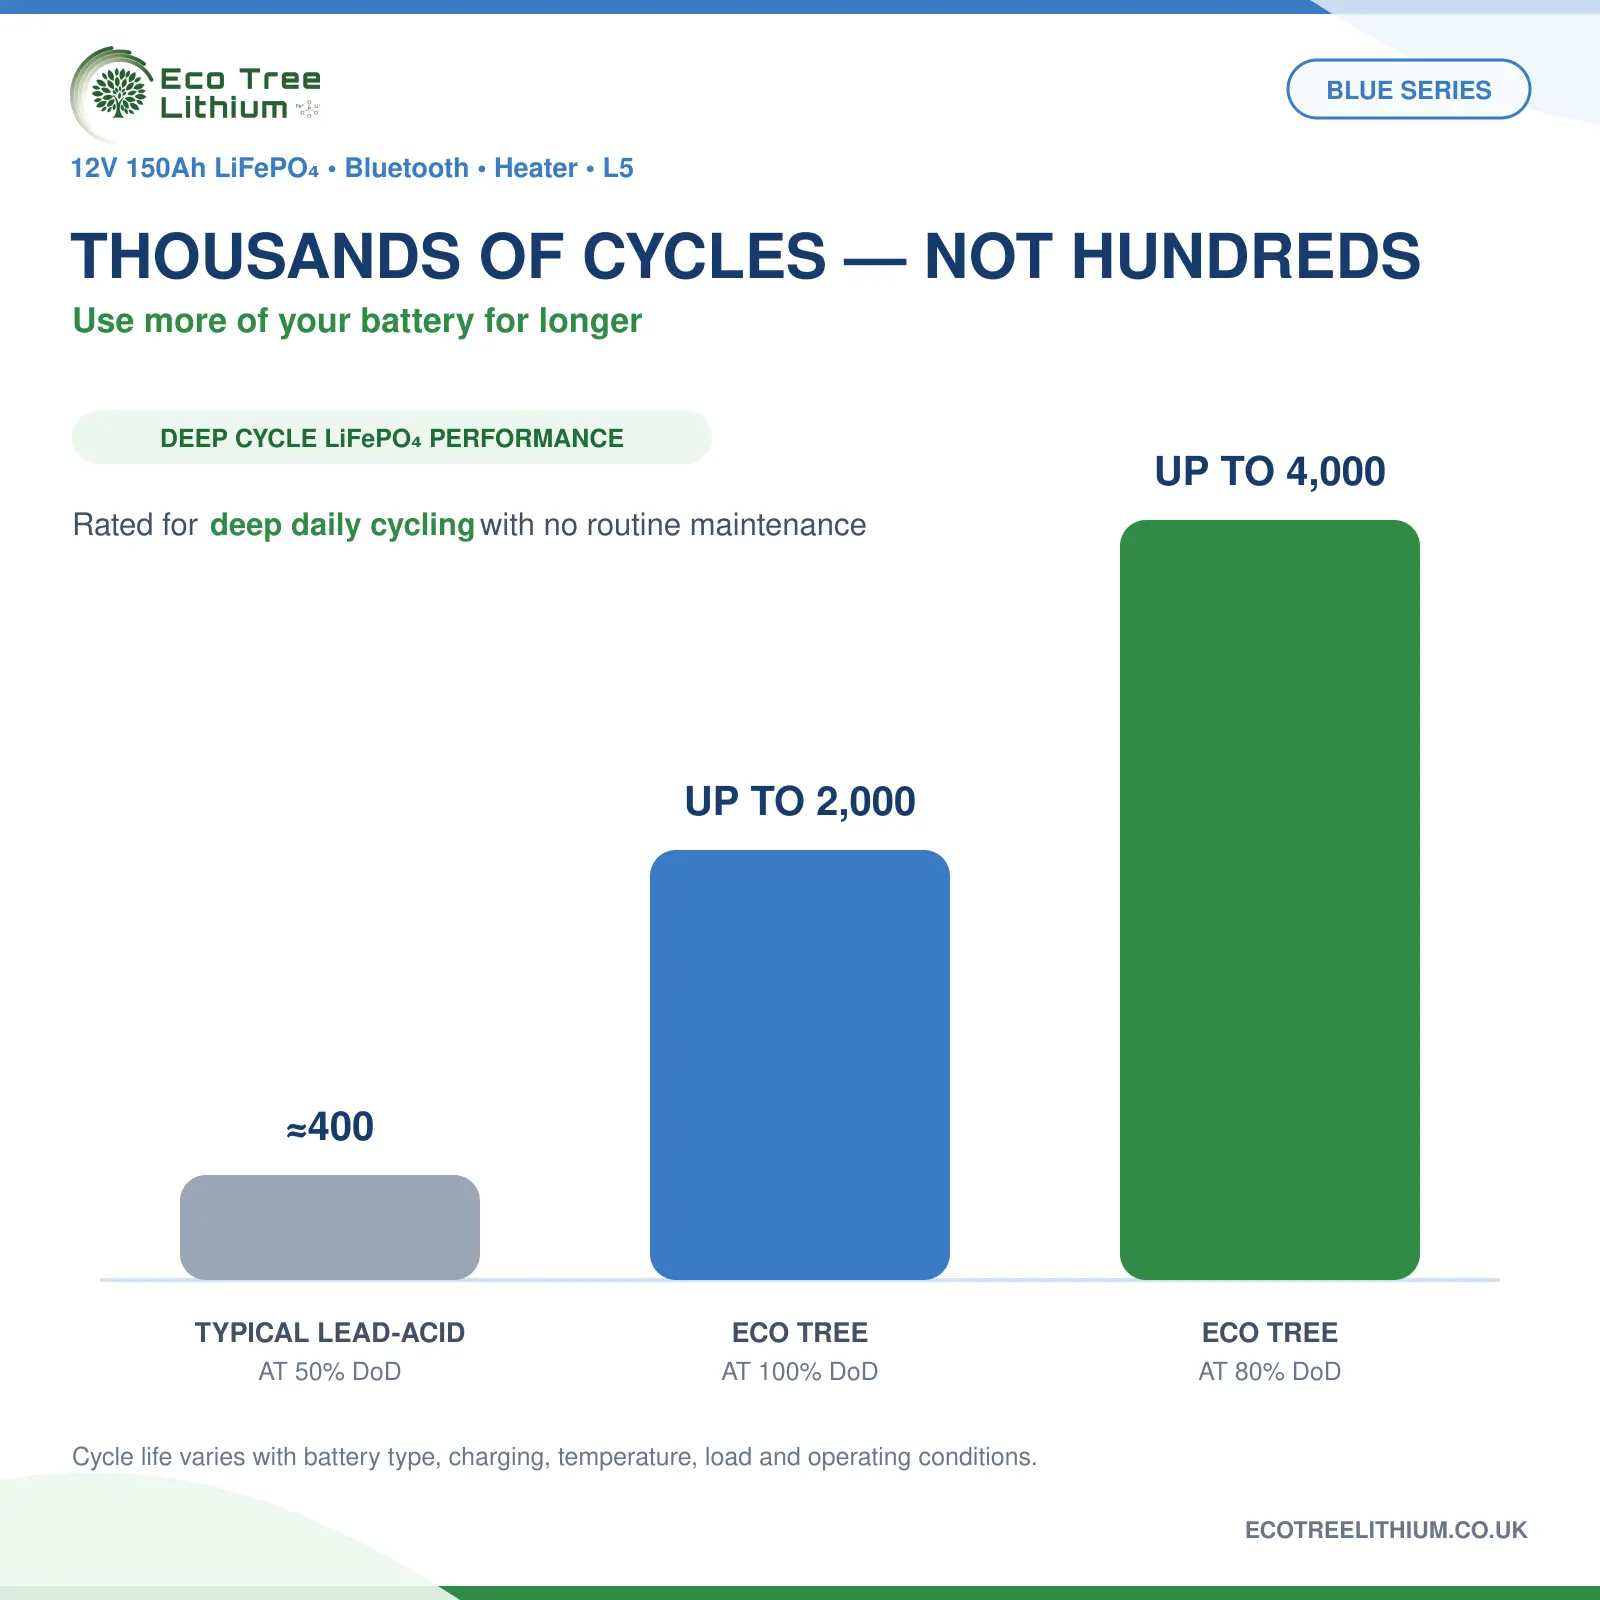Click the green Eco Tree 80% DoD bar
Screen dimensions: 1600x1600
pos(1270,900)
